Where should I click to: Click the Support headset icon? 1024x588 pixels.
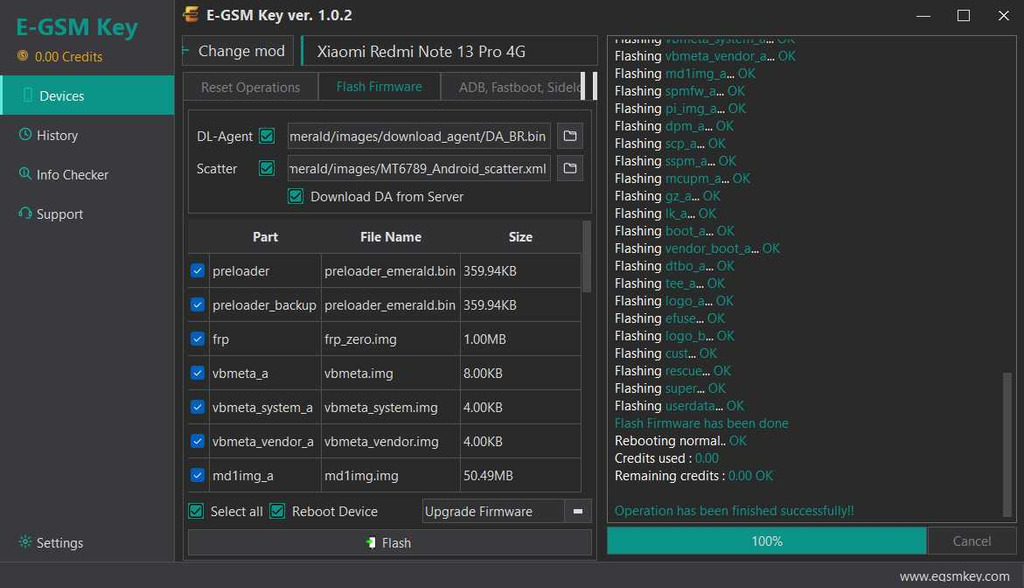click(x=25, y=213)
